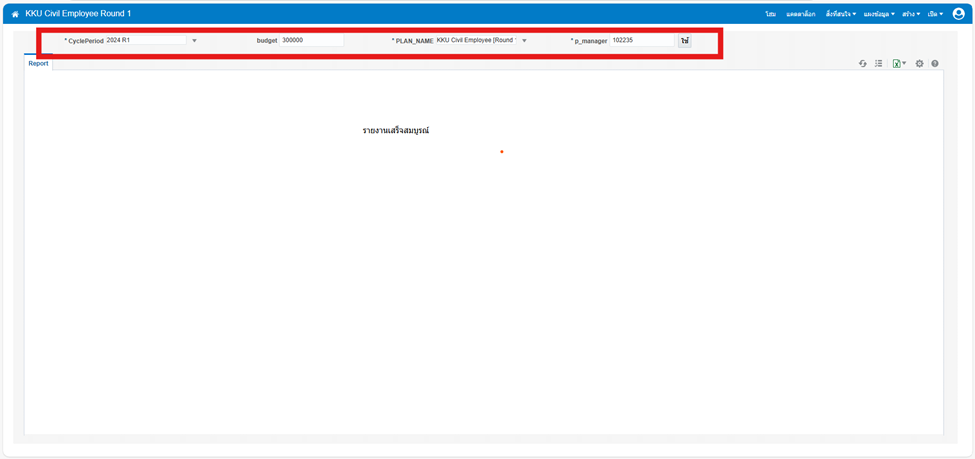
Task: Open the ผังข้อมูล header menu
Action: pos(879,14)
